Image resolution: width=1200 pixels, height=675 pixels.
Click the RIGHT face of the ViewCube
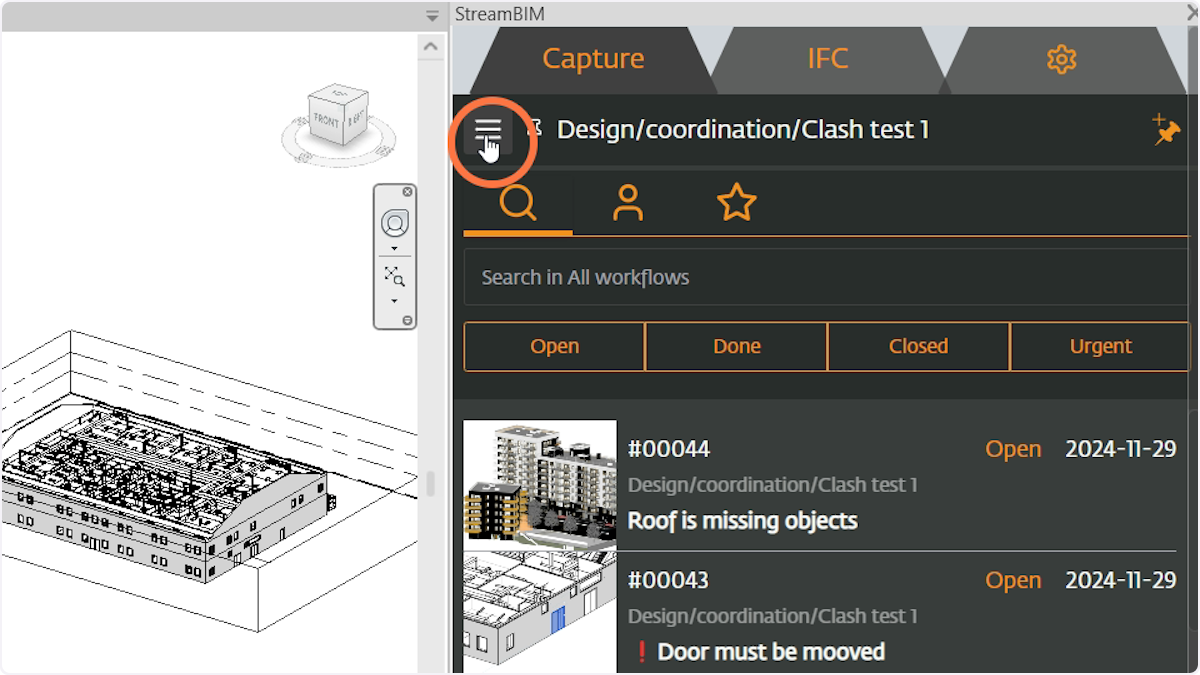click(356, 118)
